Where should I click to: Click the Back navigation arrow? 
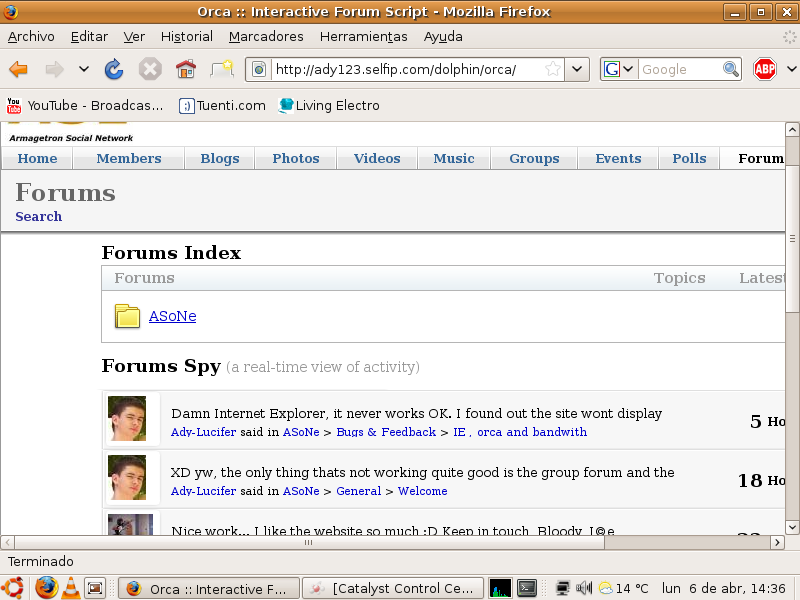[18, 69]
